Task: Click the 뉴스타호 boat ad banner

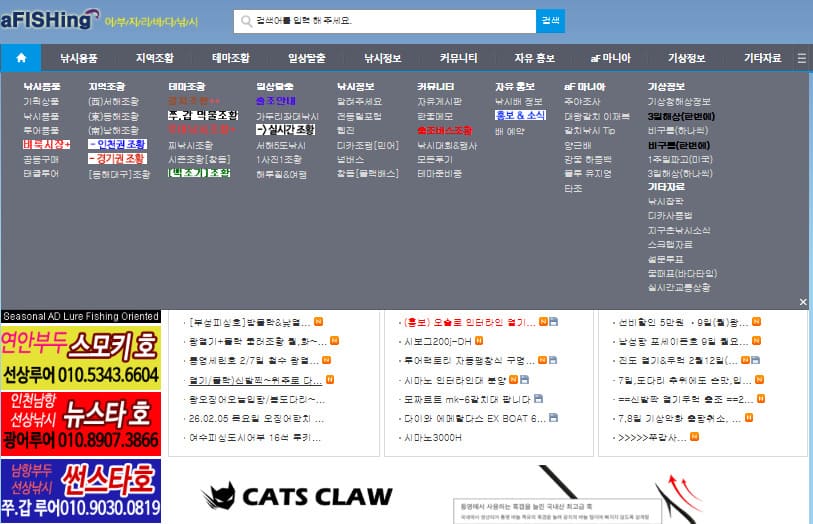Action: tap(80, 423)
